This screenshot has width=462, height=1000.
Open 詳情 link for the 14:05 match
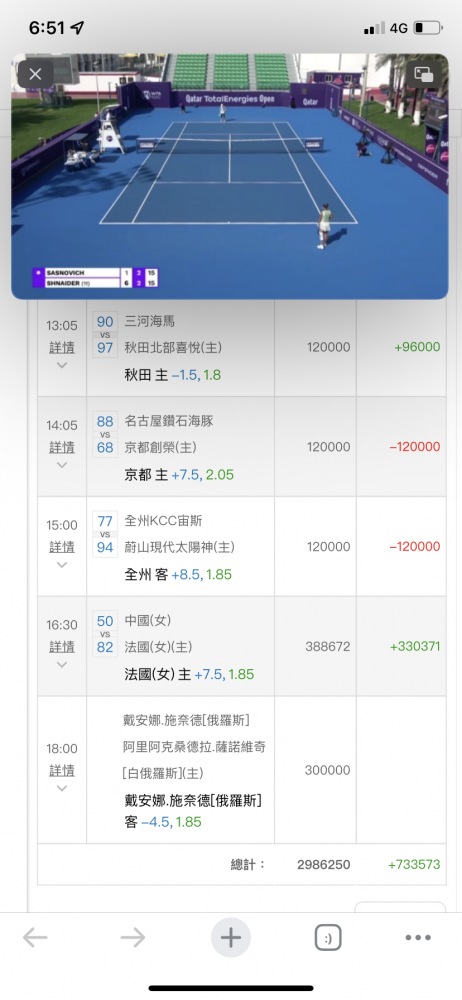(61, 447)
